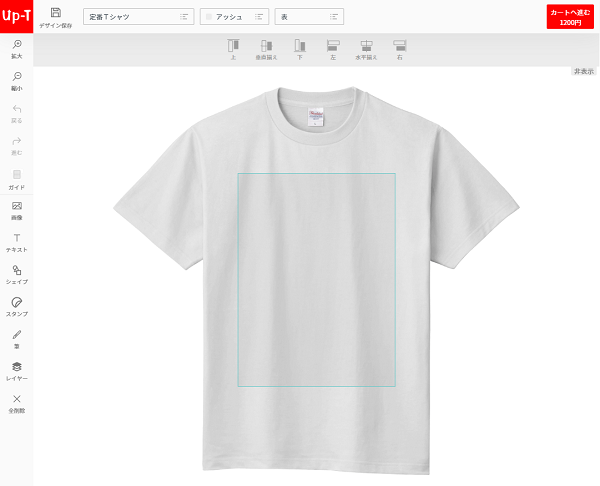Open the レイヤー layers panel

(16, 371)
